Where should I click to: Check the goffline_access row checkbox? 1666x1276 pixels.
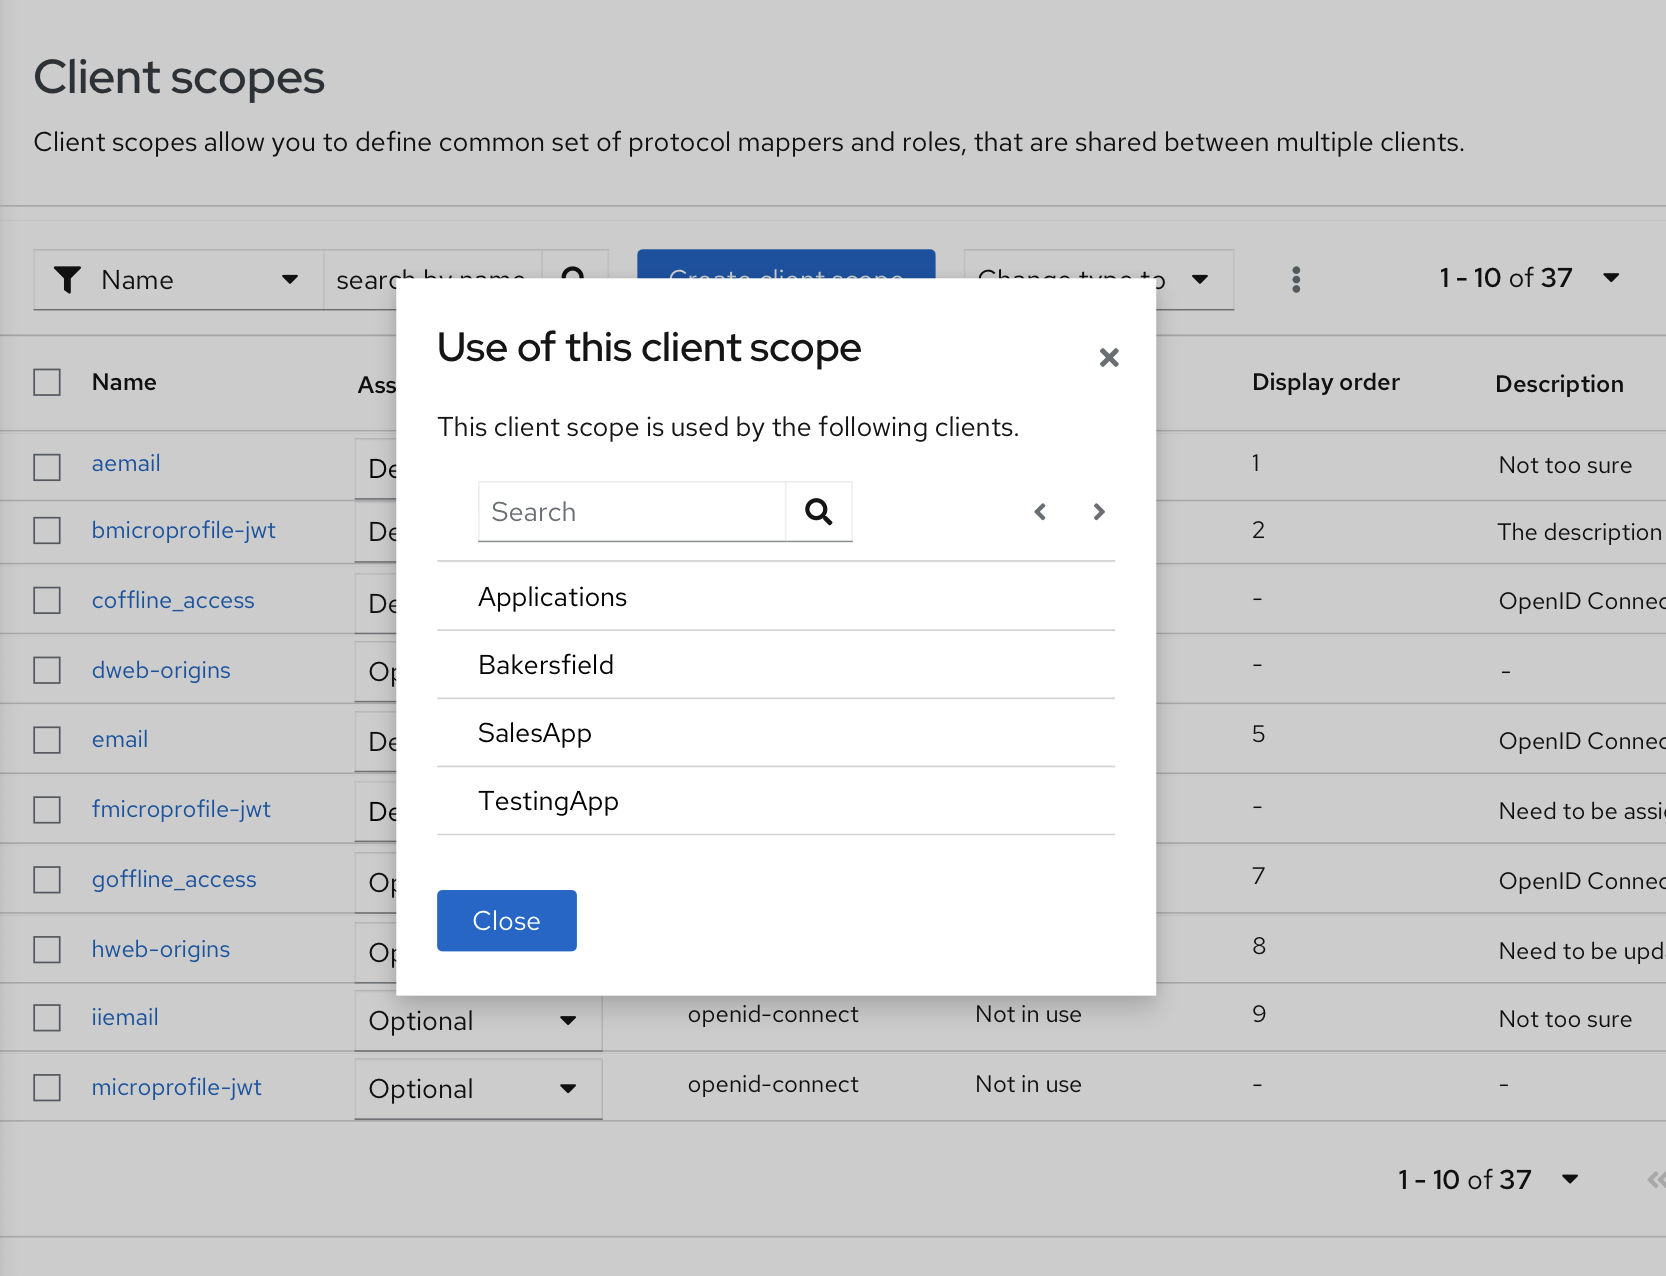[47, 879]
